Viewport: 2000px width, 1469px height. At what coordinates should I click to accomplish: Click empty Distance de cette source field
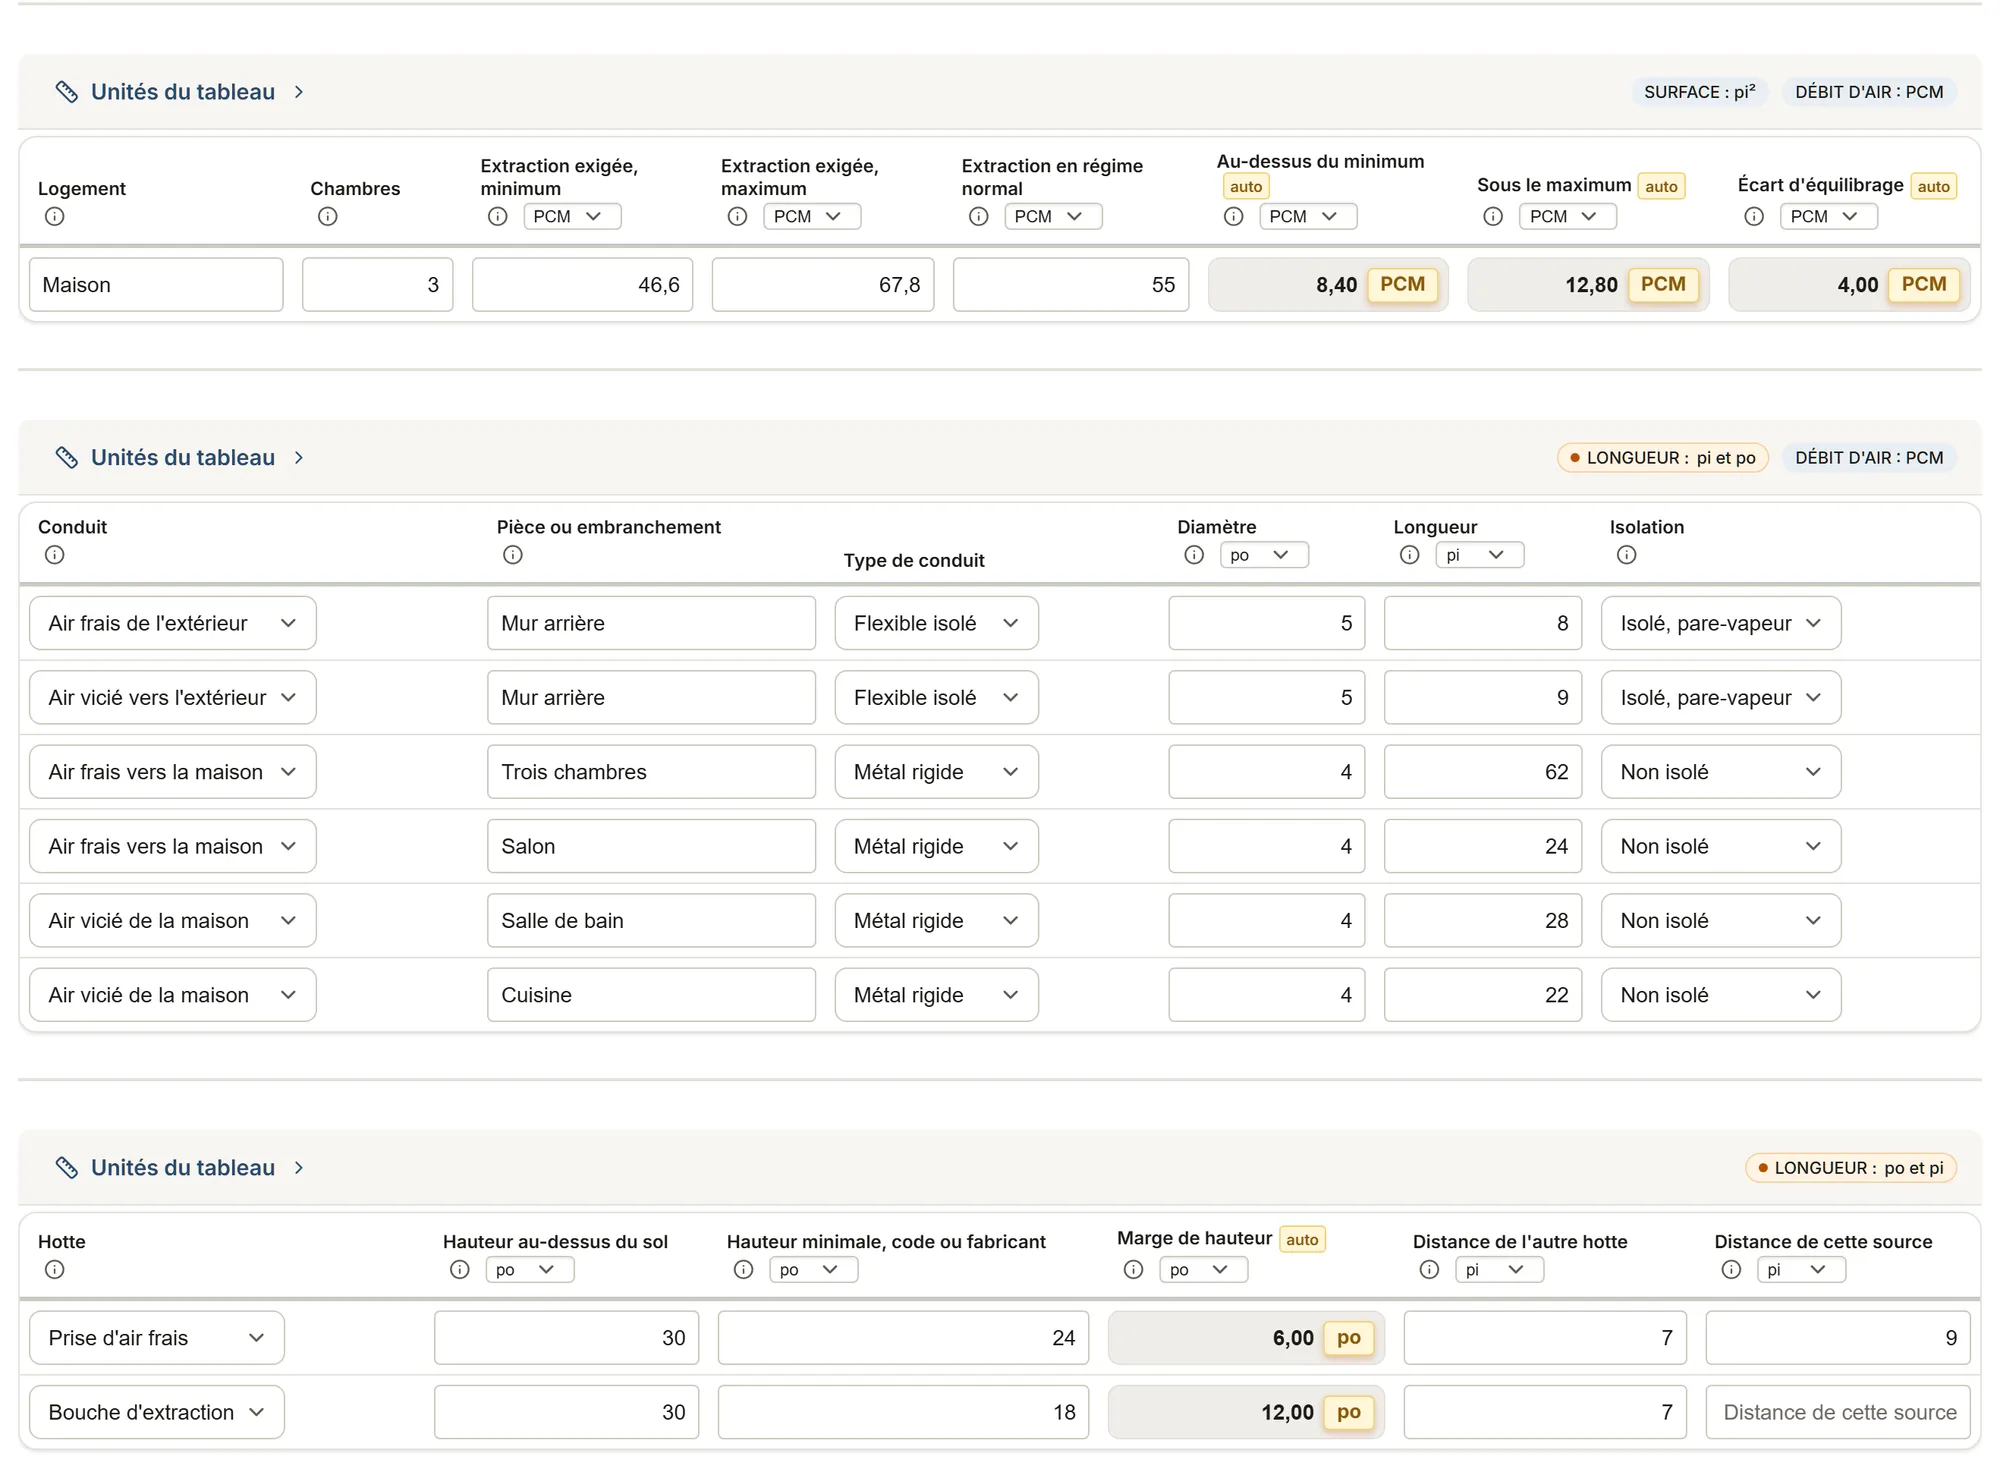click(1838, 1412)
